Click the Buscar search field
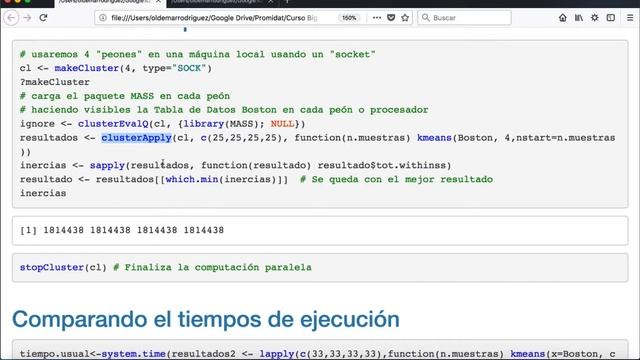 [464, 18]
